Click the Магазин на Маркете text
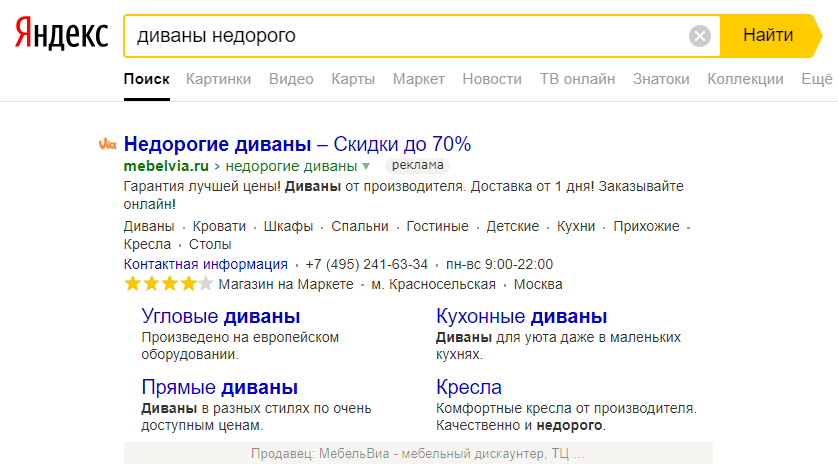This screenshot has height=470, width=838. tap(286, 284)
